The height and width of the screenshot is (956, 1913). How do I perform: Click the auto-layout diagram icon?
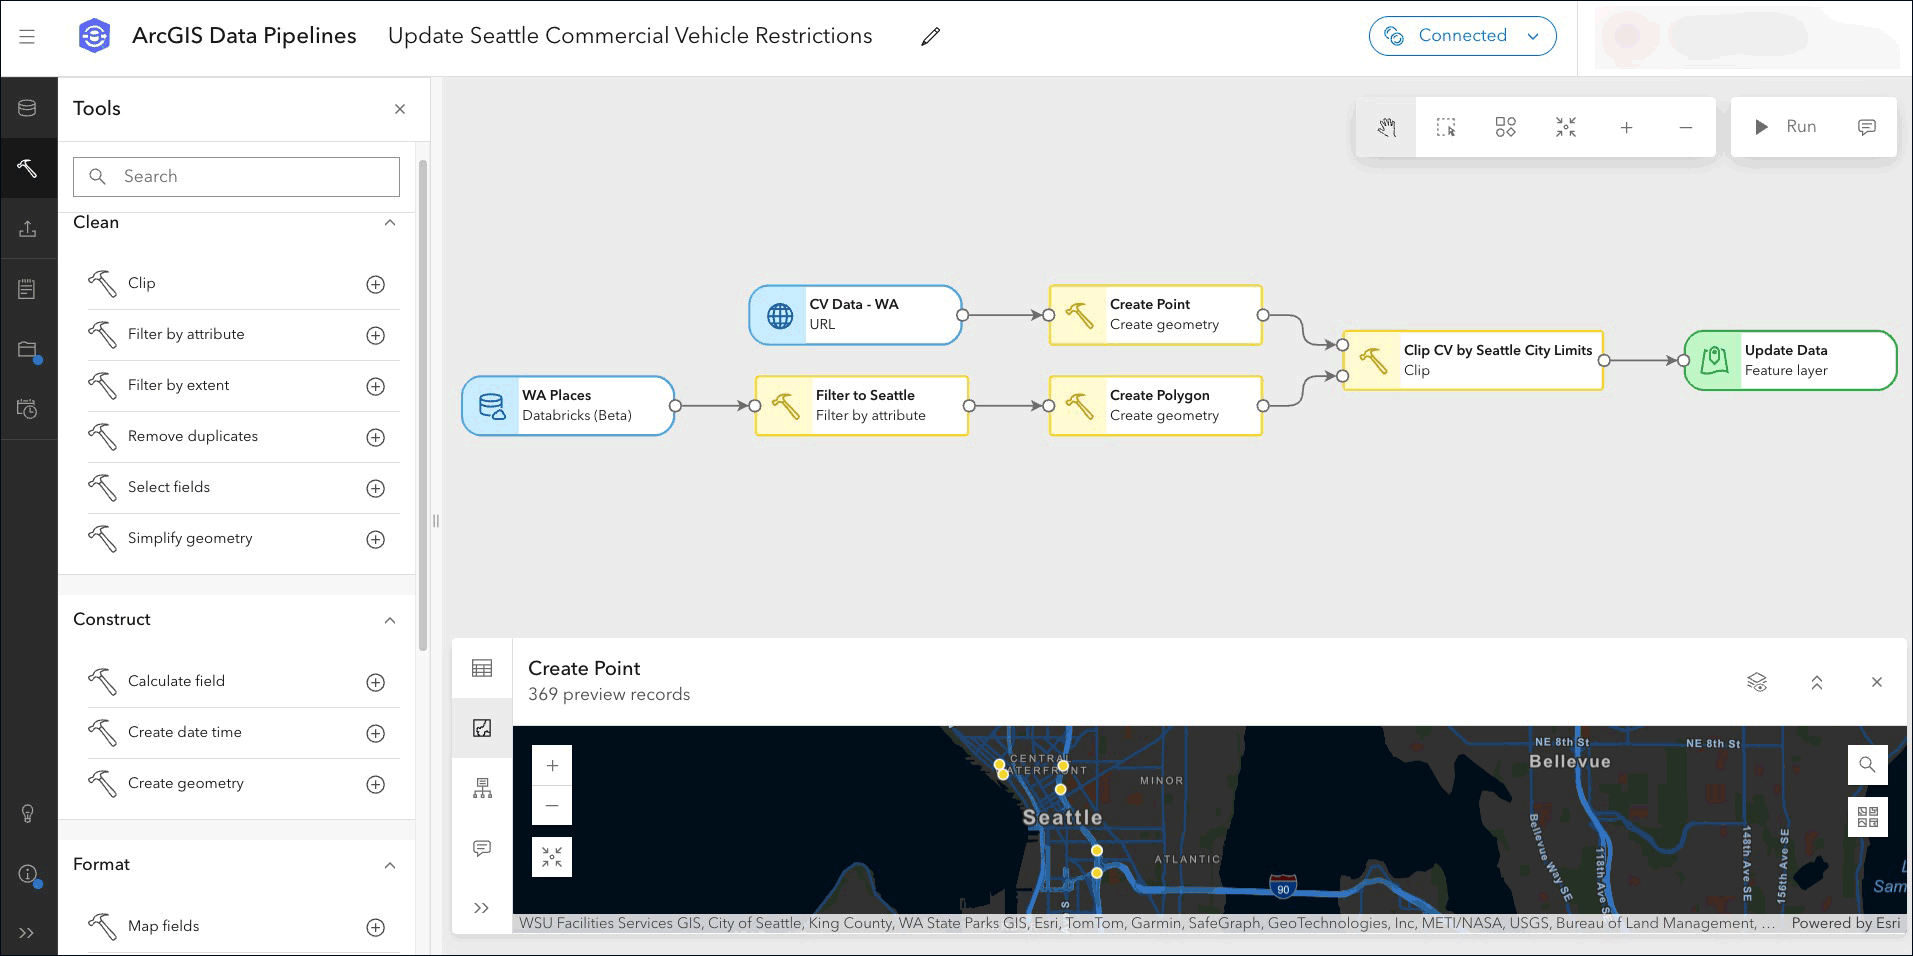coord(1505,127)
